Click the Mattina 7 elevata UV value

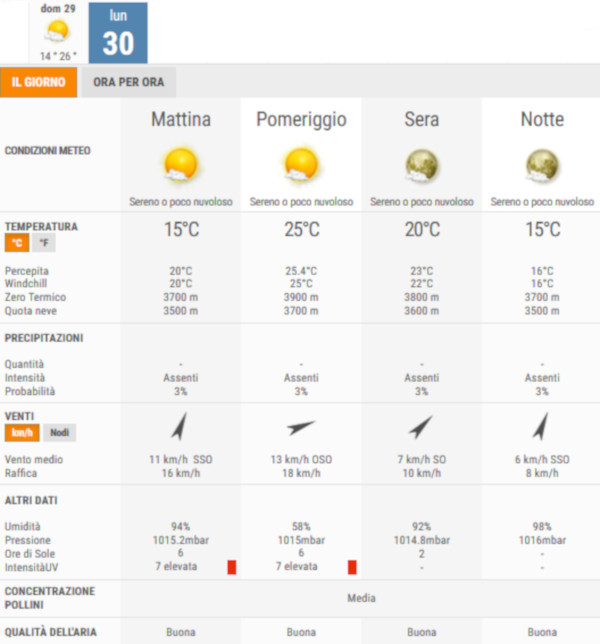pyautogui.click(x=176, y=566)
